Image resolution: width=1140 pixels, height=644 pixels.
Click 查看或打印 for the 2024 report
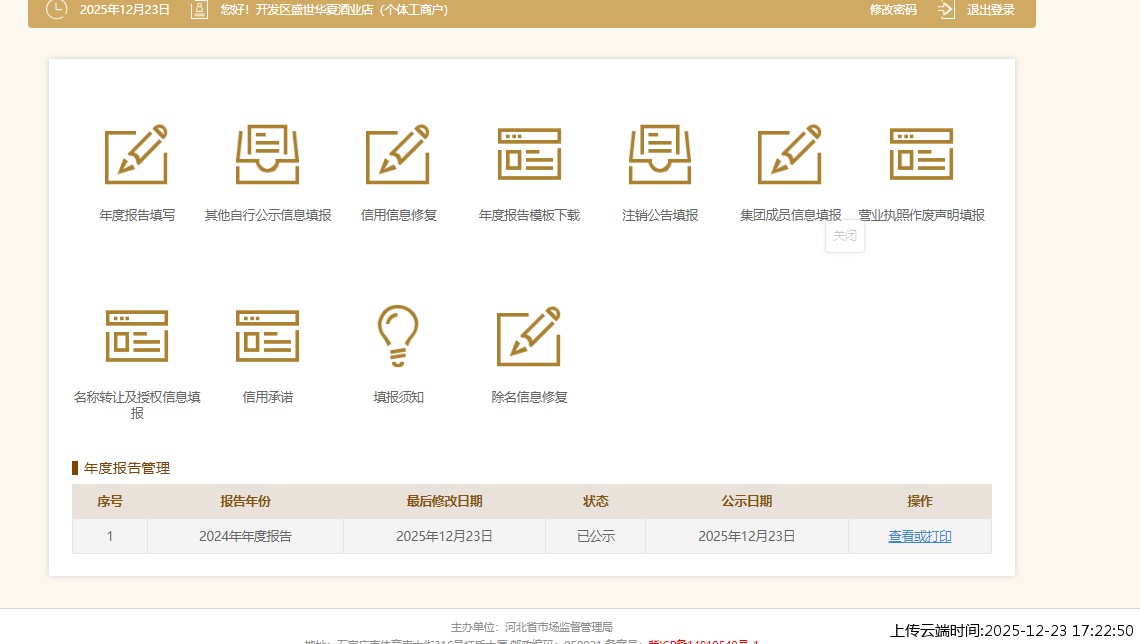tap(919, 536)
